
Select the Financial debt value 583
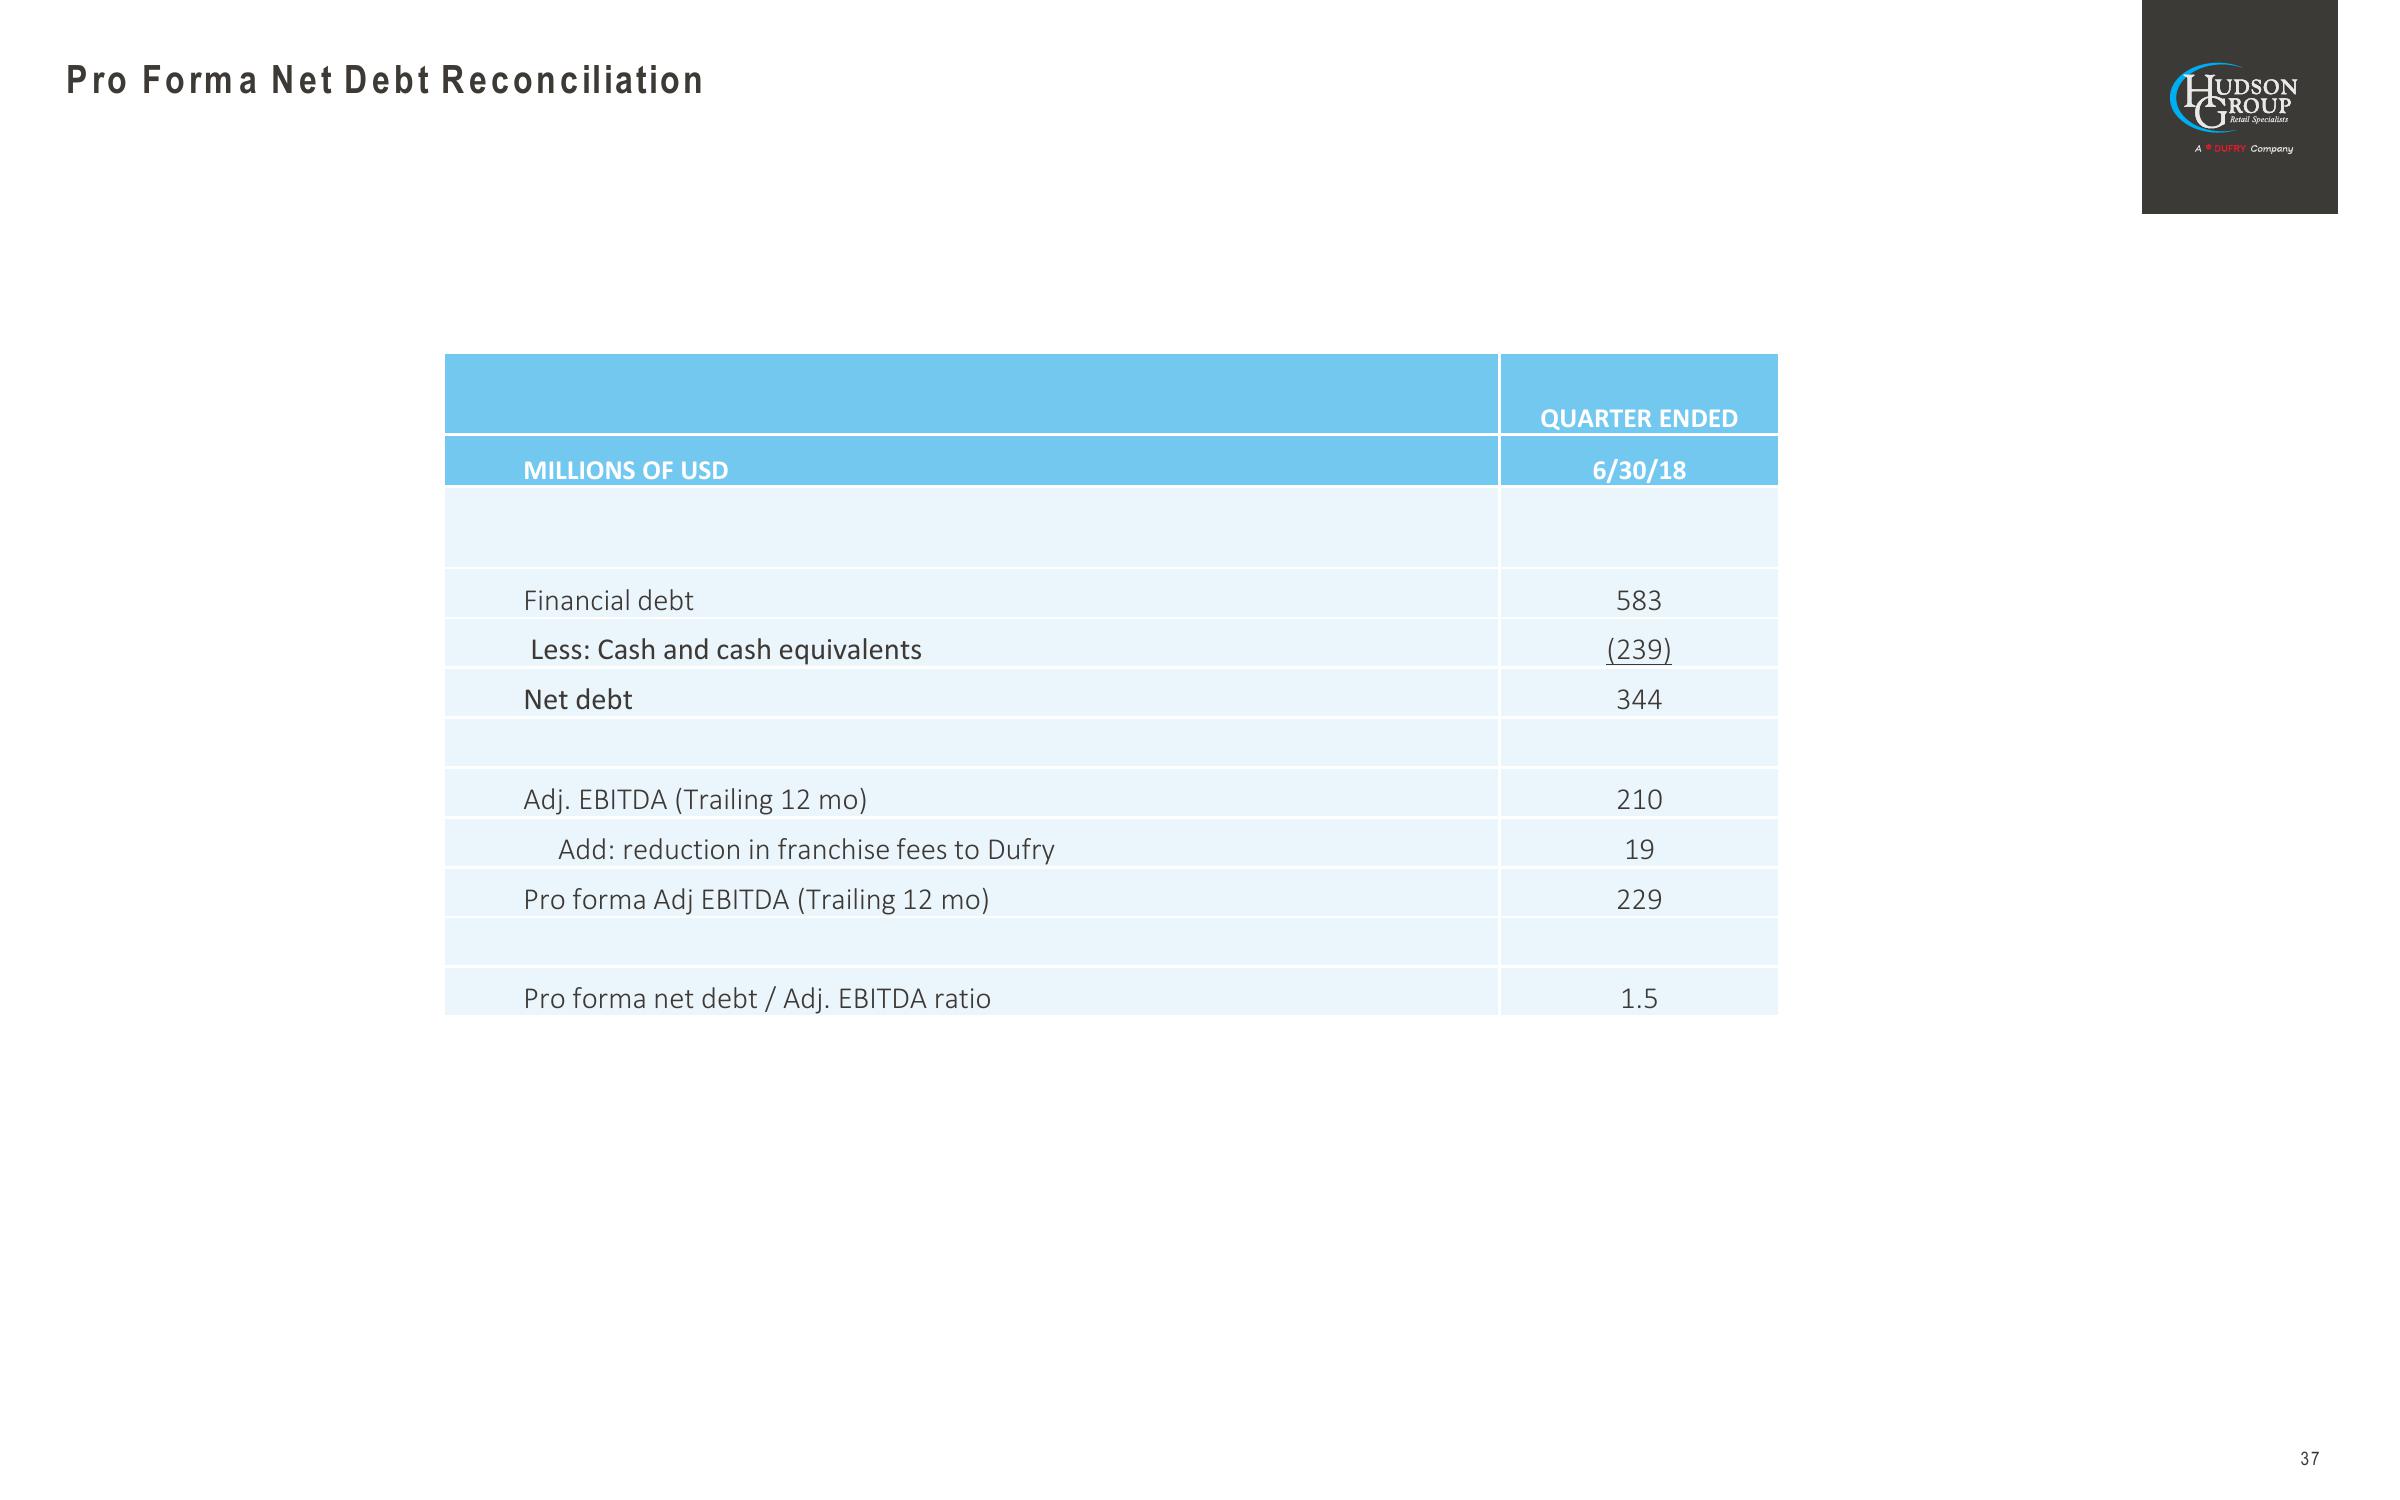1639,600
